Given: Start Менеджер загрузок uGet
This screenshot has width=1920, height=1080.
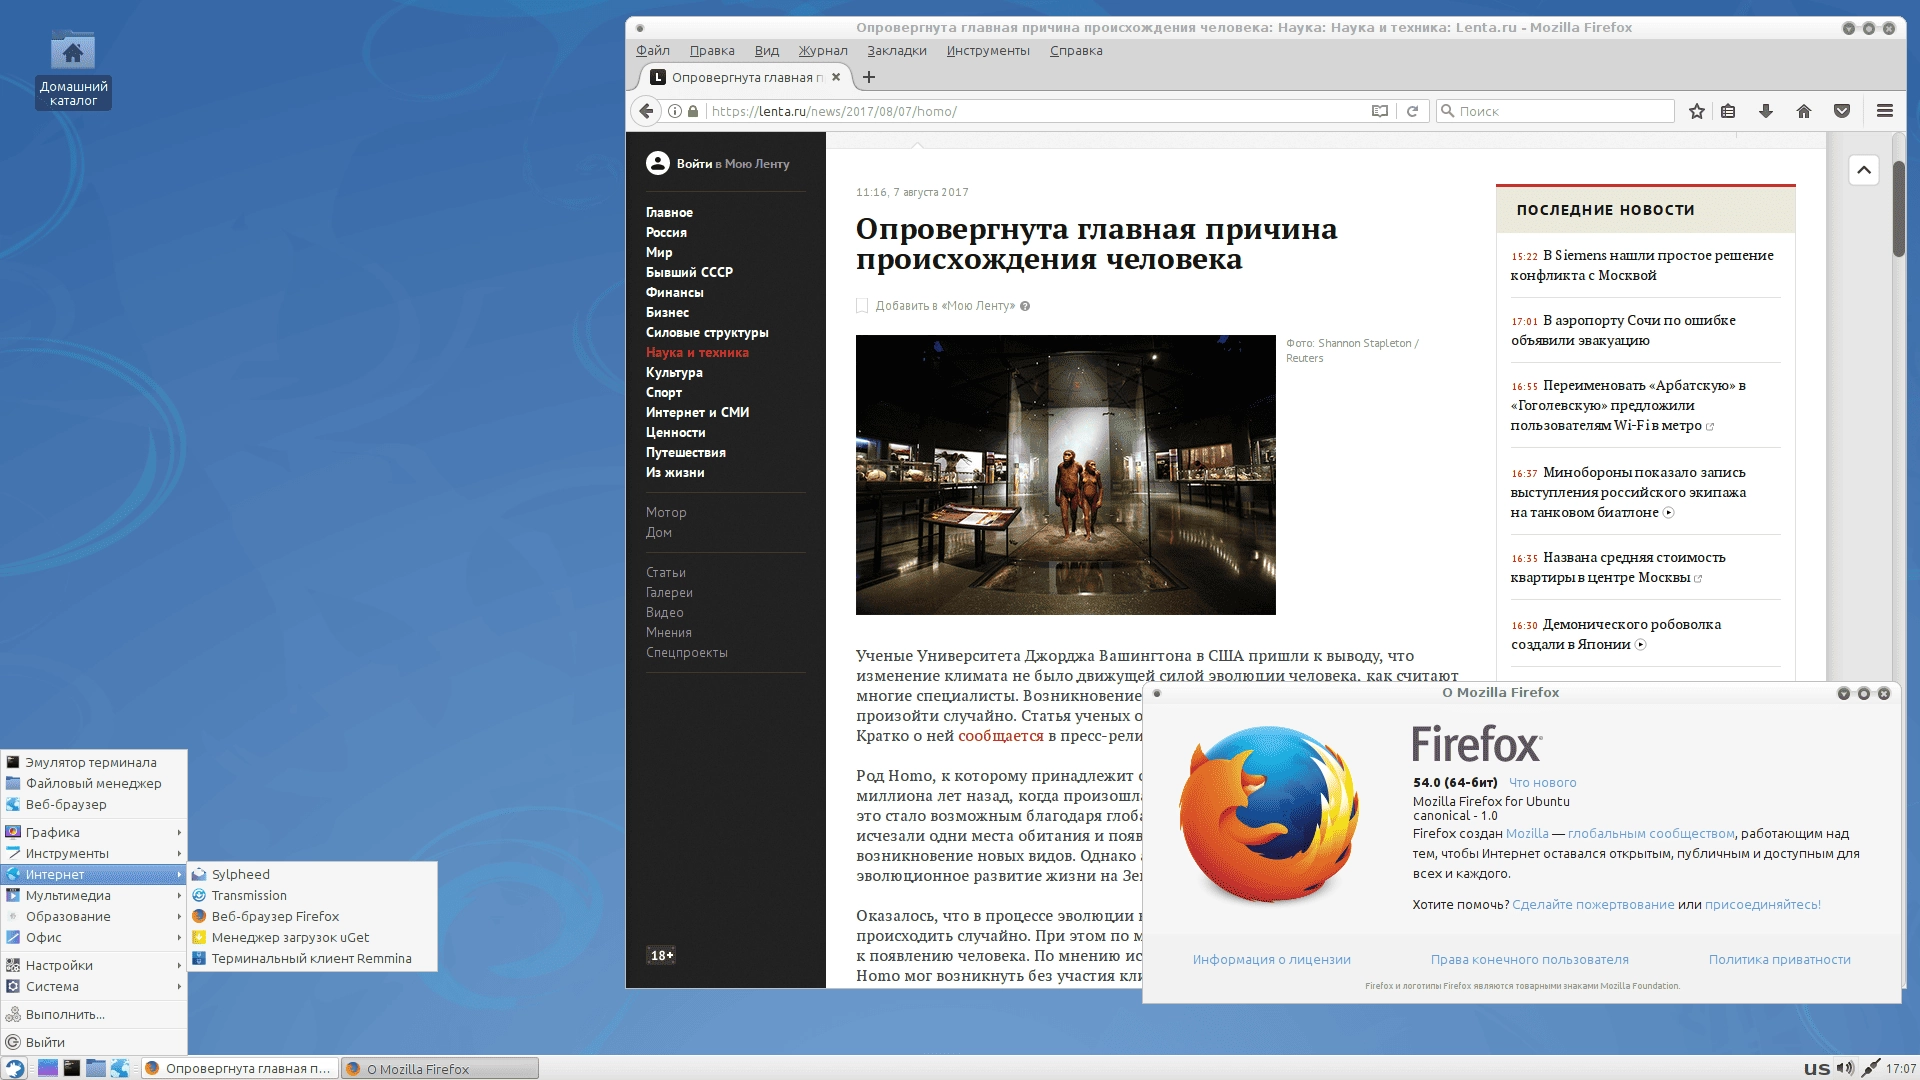Looking at the screenshot, I should click(x=312, y=937).
